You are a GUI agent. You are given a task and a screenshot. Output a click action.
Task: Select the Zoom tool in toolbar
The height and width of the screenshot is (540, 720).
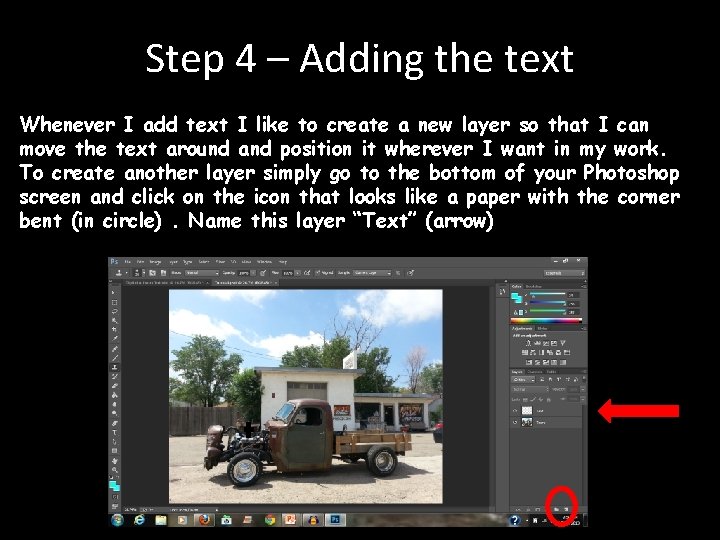pos(114,470)
